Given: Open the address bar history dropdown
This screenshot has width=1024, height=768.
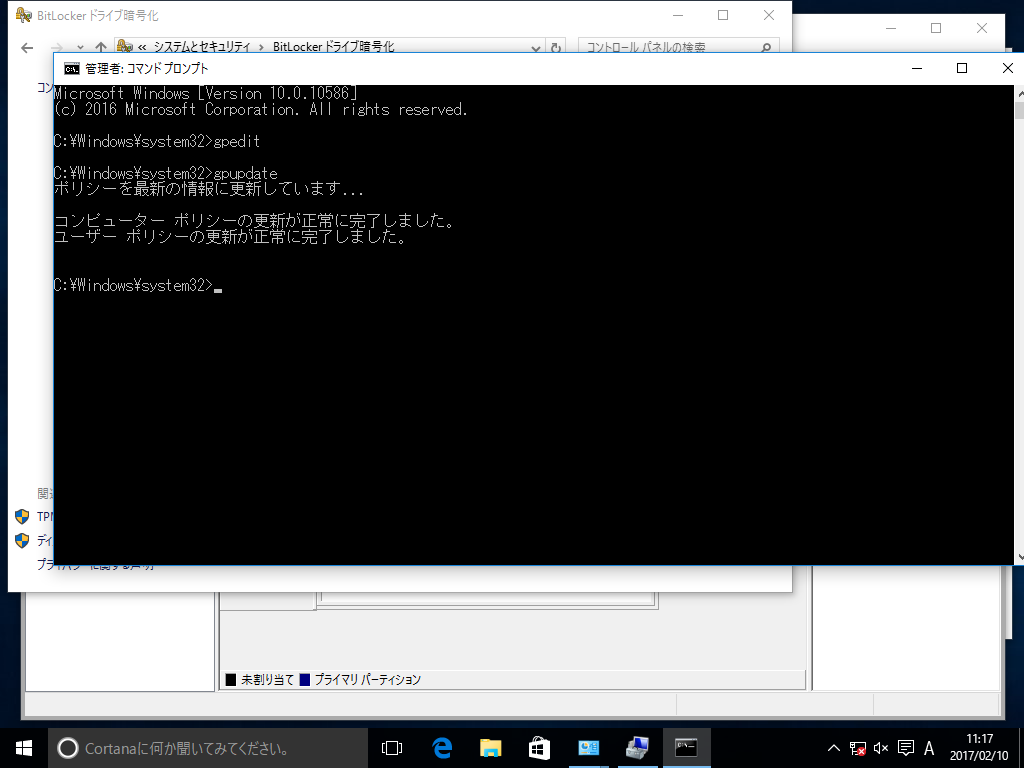Looking at the screenshot, I should point(536,48).
